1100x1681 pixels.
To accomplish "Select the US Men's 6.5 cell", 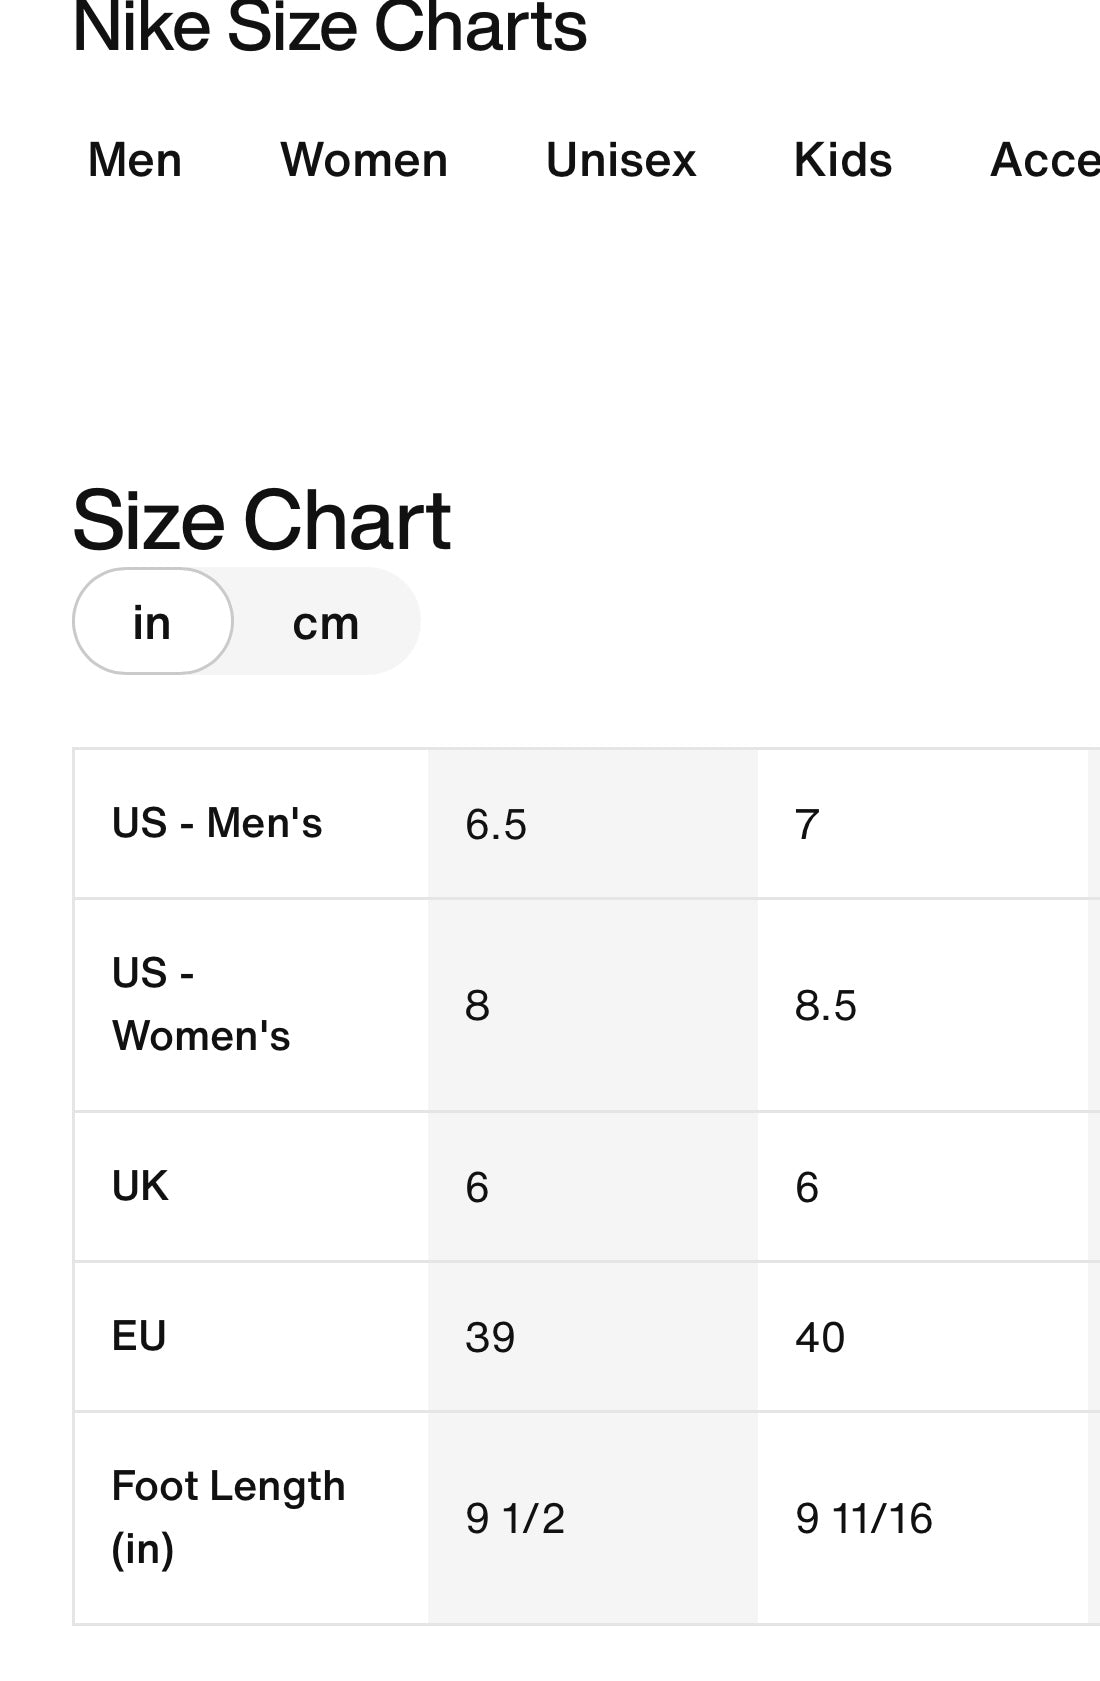I will click(x=593, y=824).
